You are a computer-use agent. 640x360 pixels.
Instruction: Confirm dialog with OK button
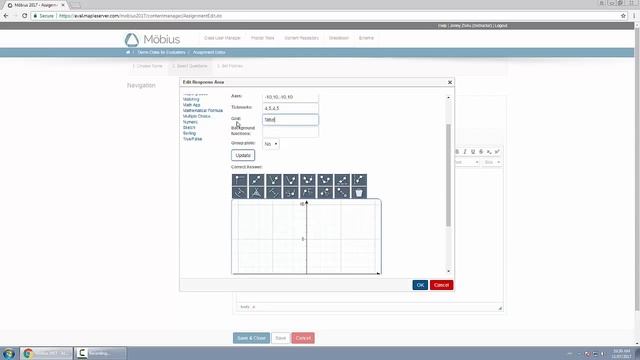point(420,285)
